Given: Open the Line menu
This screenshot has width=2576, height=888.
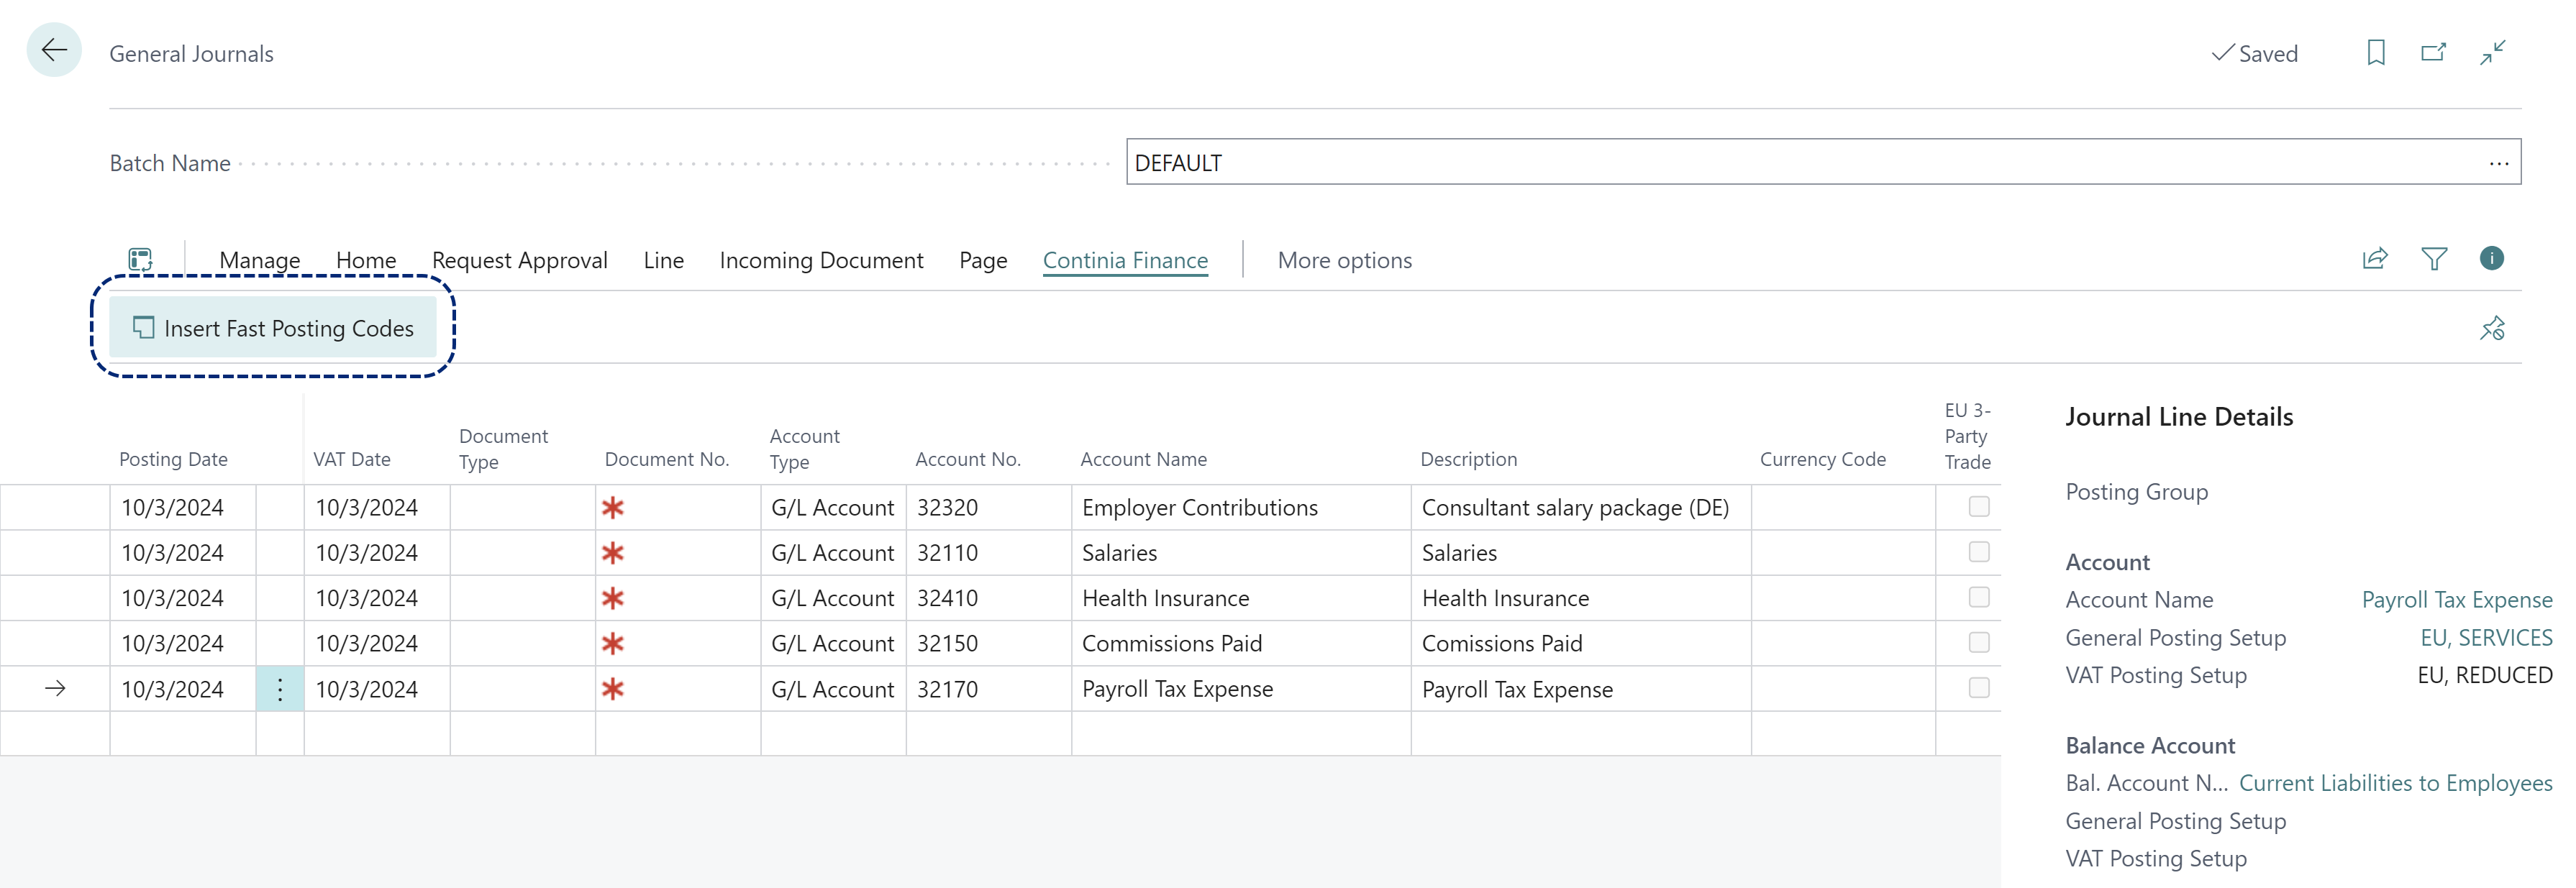Looking at the screenshot, I should click(664, 260).
